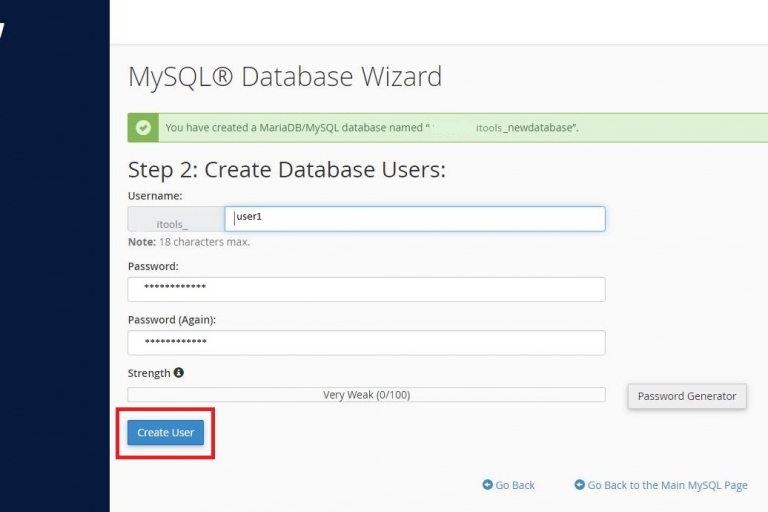Click the Username label
768x512 pixels.
(155, 196)
